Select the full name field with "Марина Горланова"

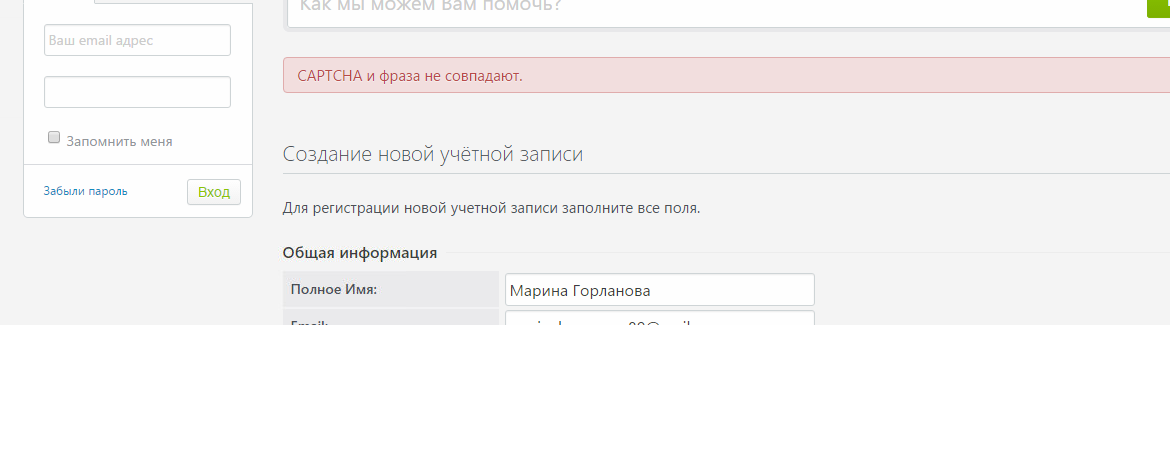659,290
